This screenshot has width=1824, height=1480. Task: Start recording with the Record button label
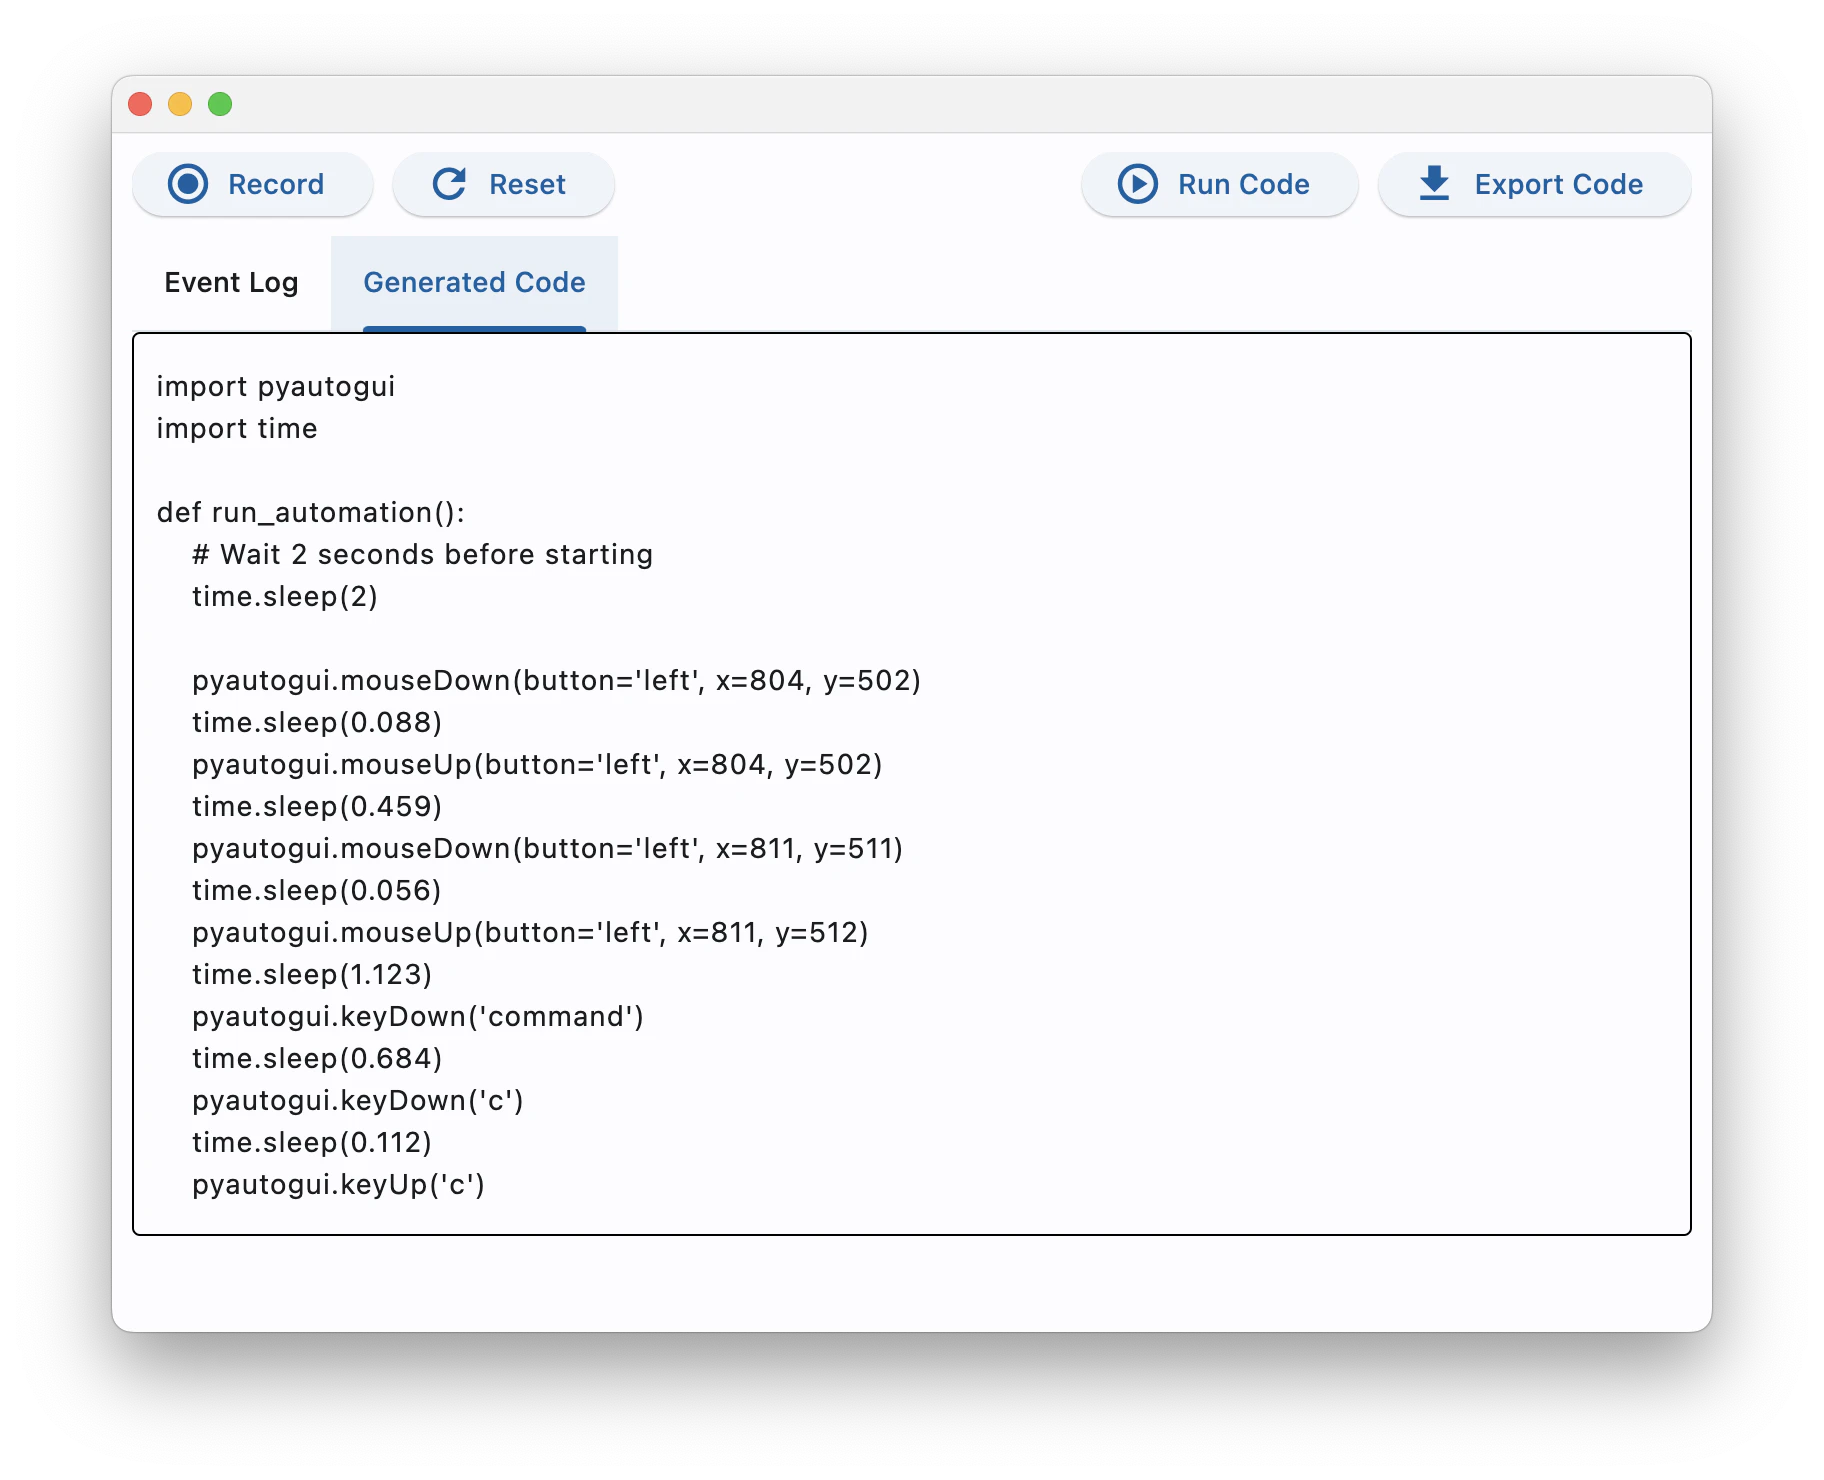tap(276, 185)
